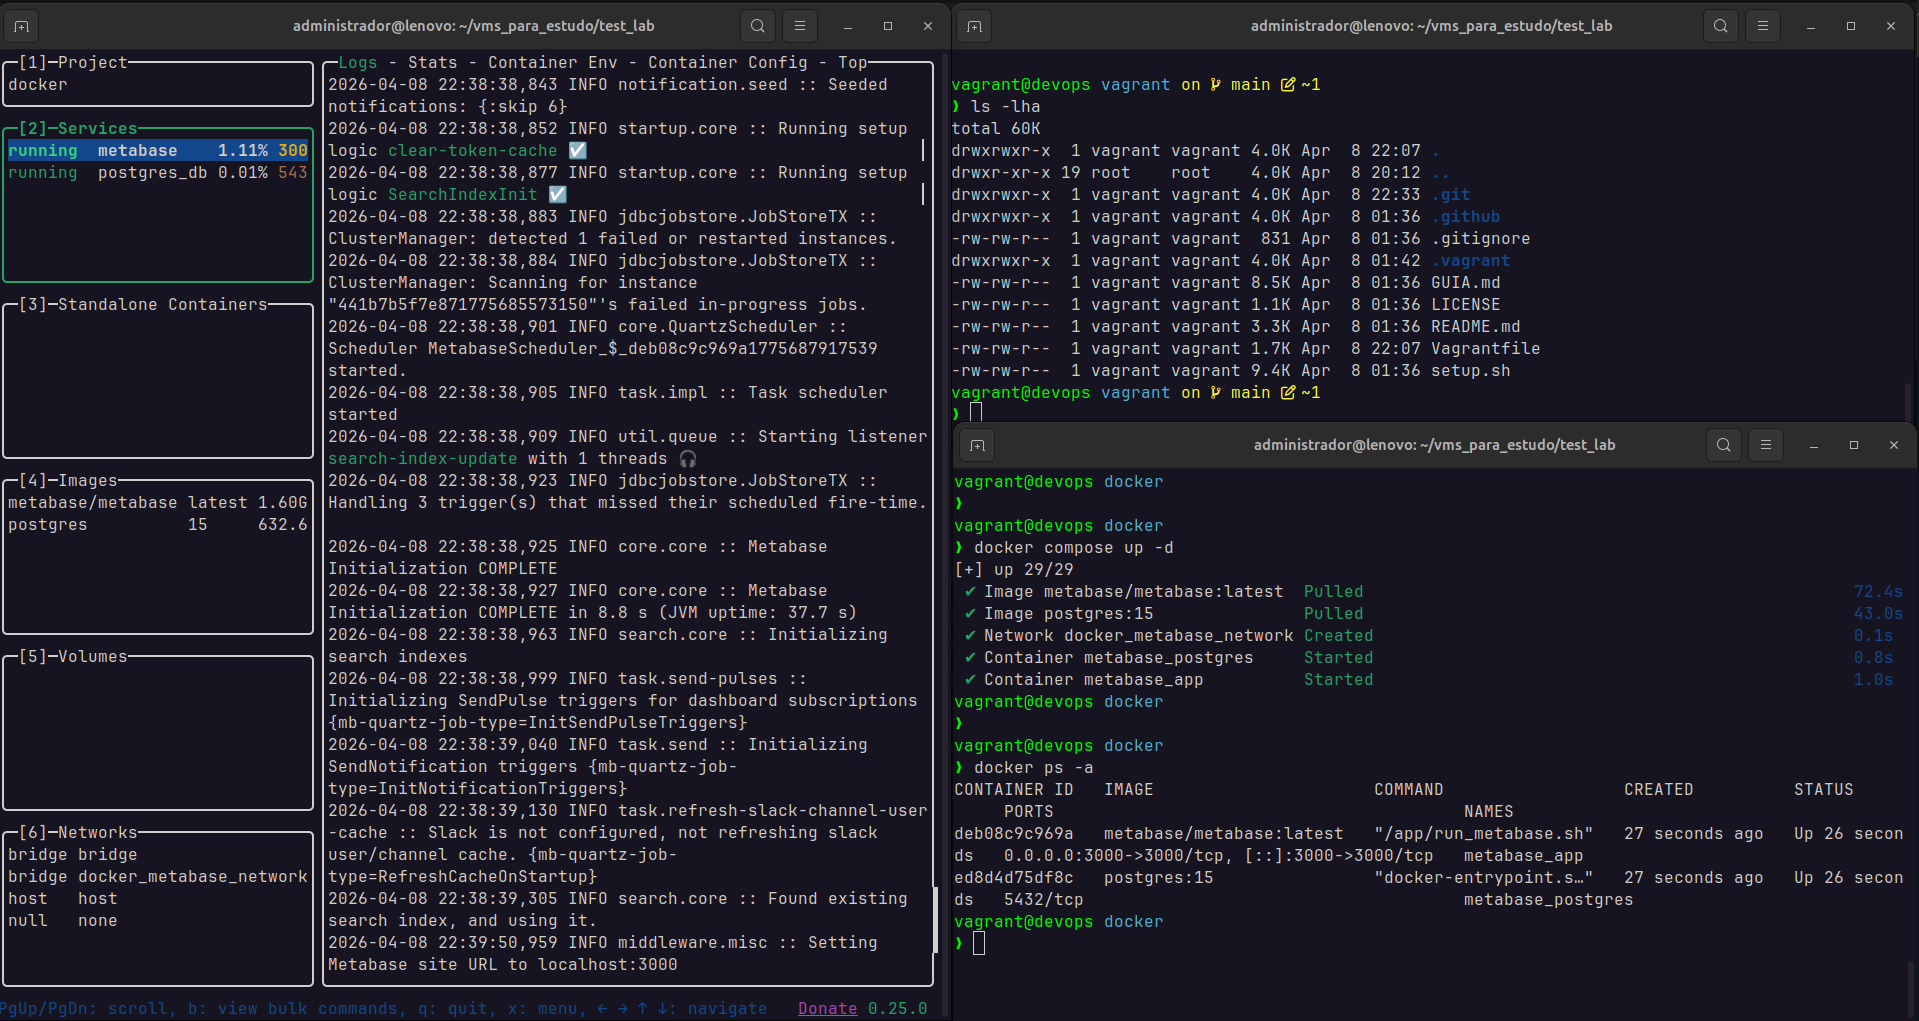Viewport: 1919px width, 1021px height.
Task: Click the new-window icon in the top-right terminal
Action: point(974,26)
